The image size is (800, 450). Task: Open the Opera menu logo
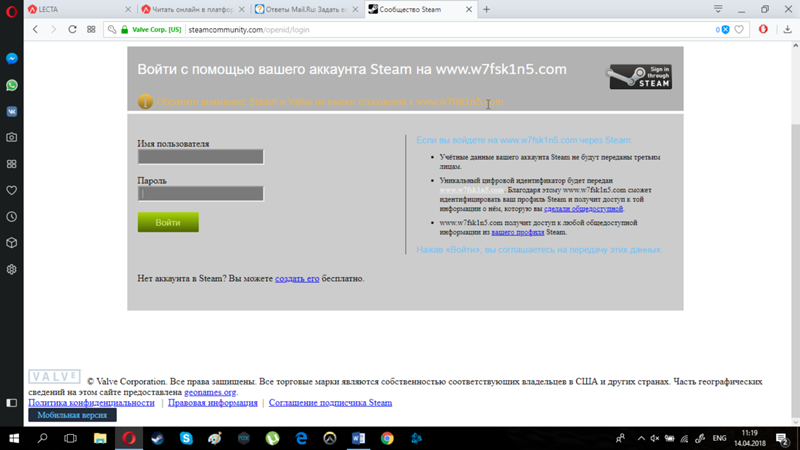(x=11, y=11)
